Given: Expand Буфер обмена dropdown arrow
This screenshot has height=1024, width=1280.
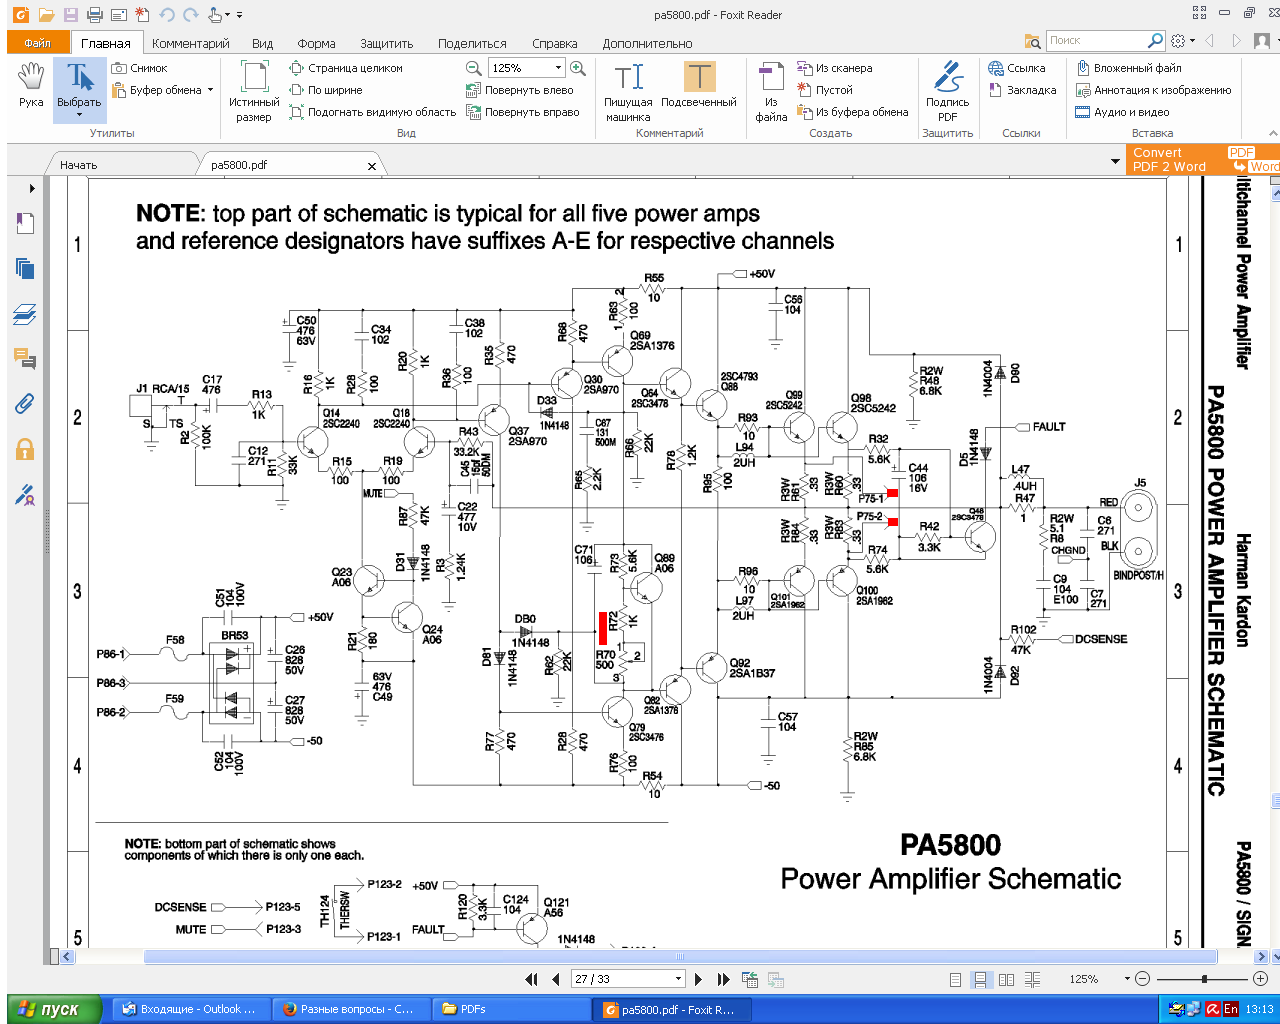Looking at the screenshot, I should pyautogui.click(x=211, y=90).
